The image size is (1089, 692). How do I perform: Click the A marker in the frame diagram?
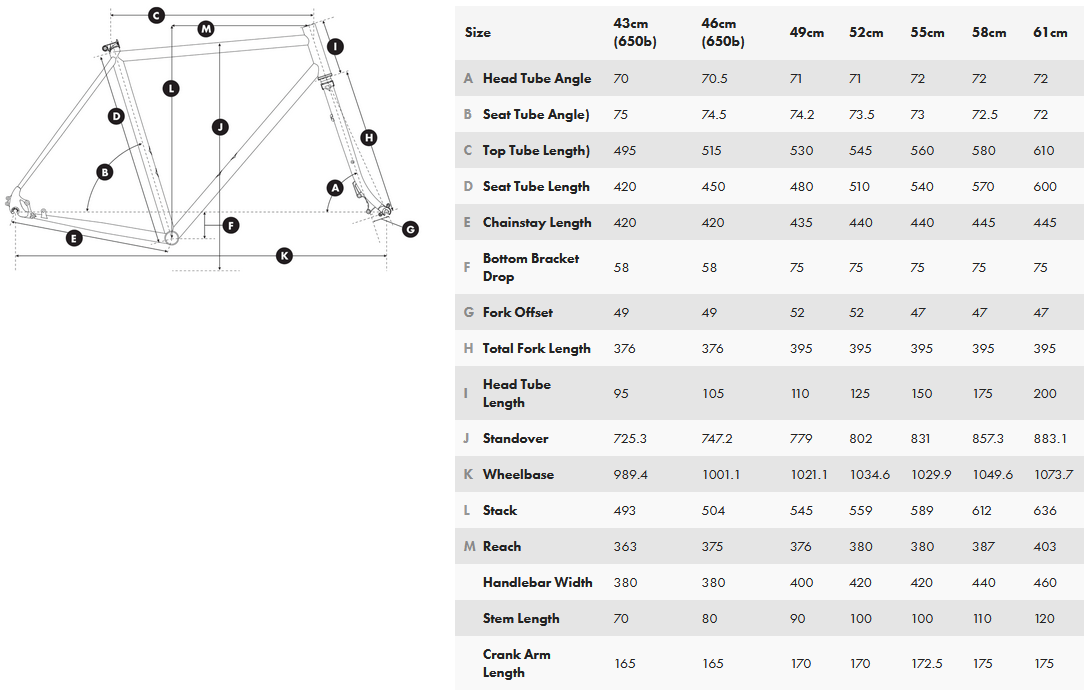pyautogui.click(x=335, y=187)
